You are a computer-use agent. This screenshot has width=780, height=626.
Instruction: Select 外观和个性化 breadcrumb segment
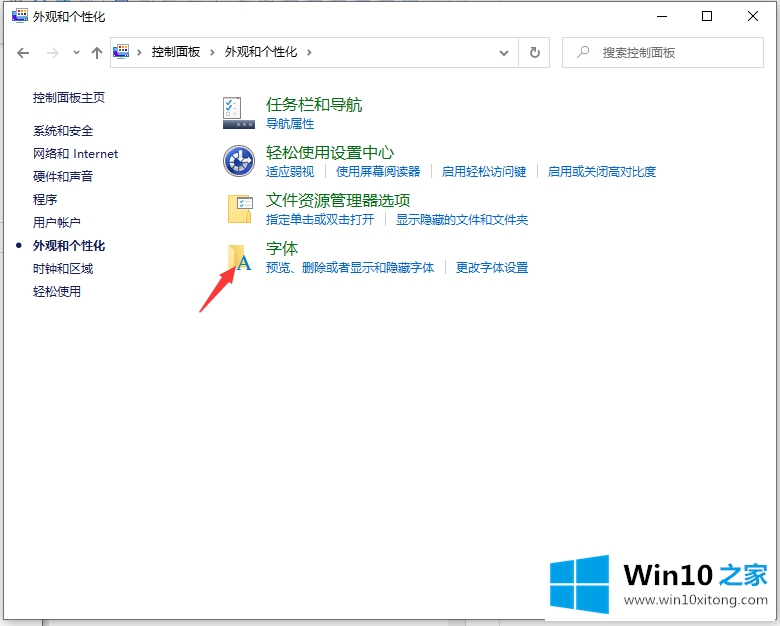click(x=261, y=52)
